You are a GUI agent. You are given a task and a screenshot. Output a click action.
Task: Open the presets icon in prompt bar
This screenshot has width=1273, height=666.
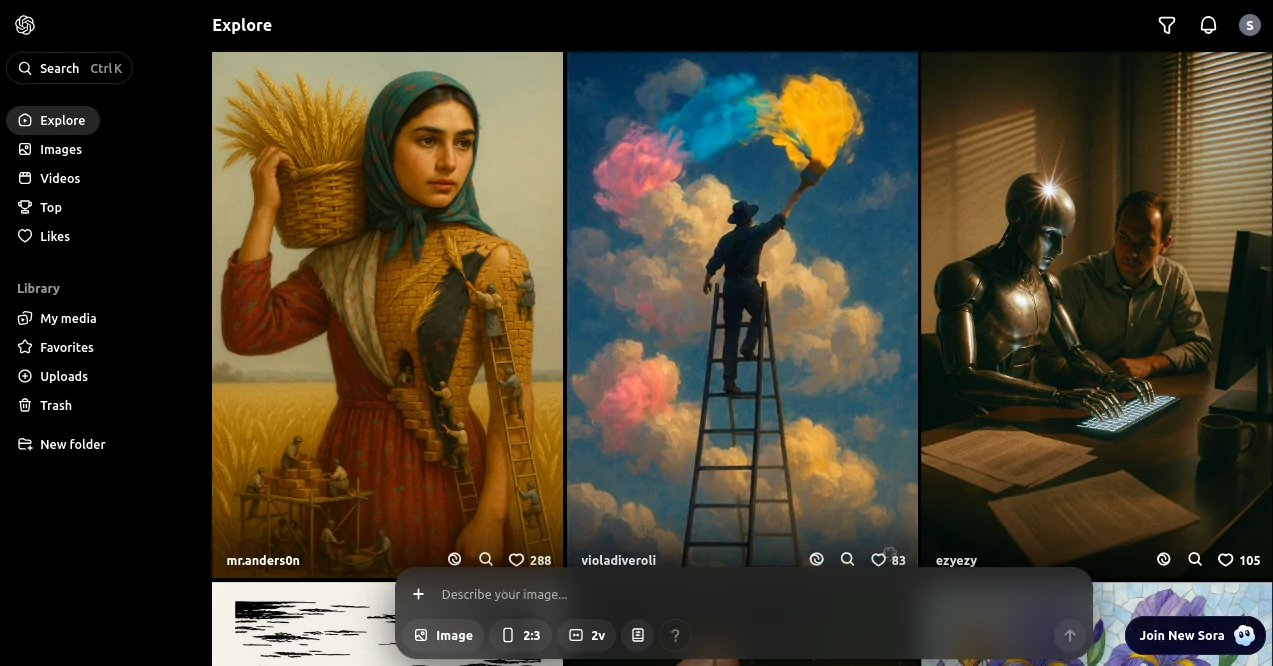pyautogui.click(x=638, y=635)
